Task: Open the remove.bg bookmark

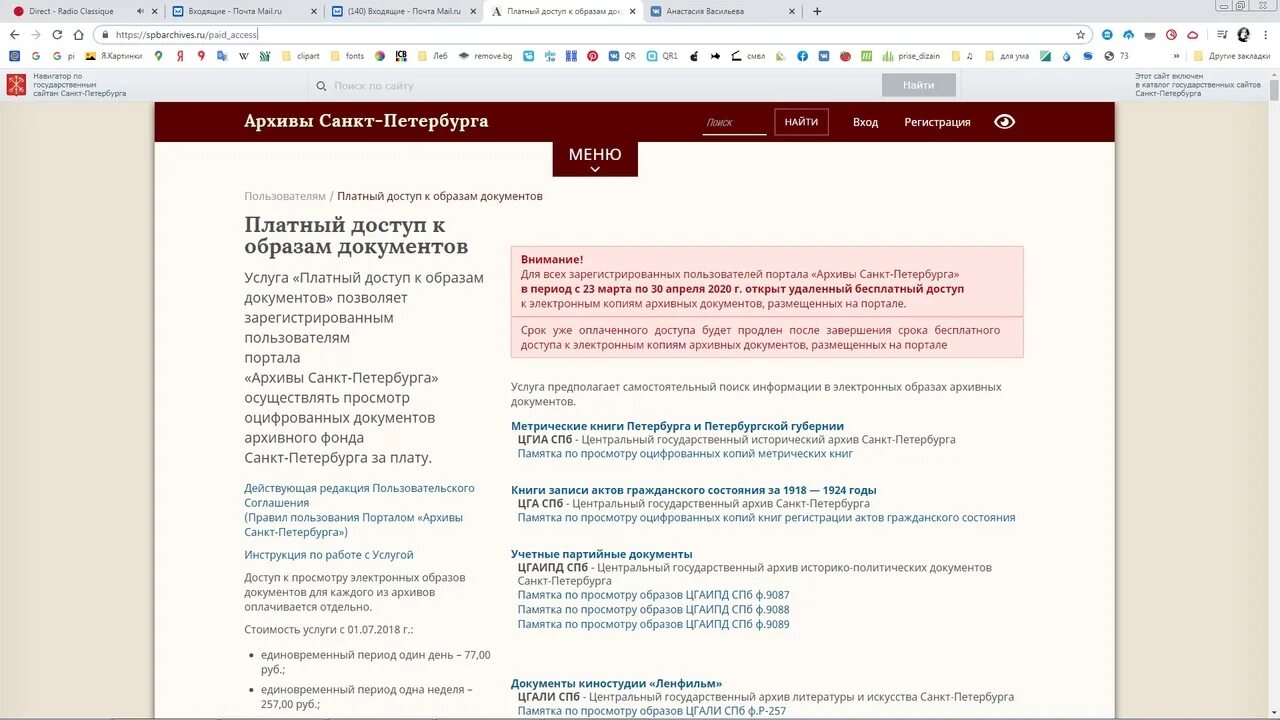Action: click(486, 56)
